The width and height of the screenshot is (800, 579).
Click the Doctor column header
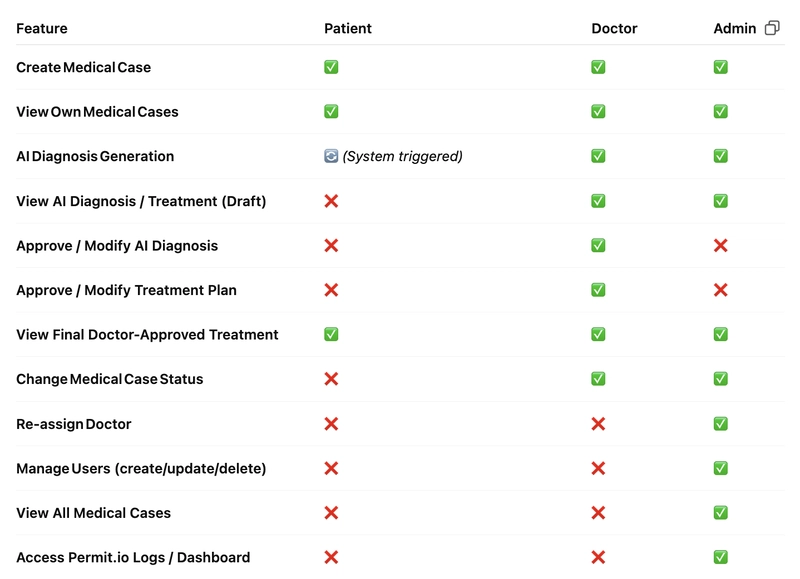pos(614,29)
